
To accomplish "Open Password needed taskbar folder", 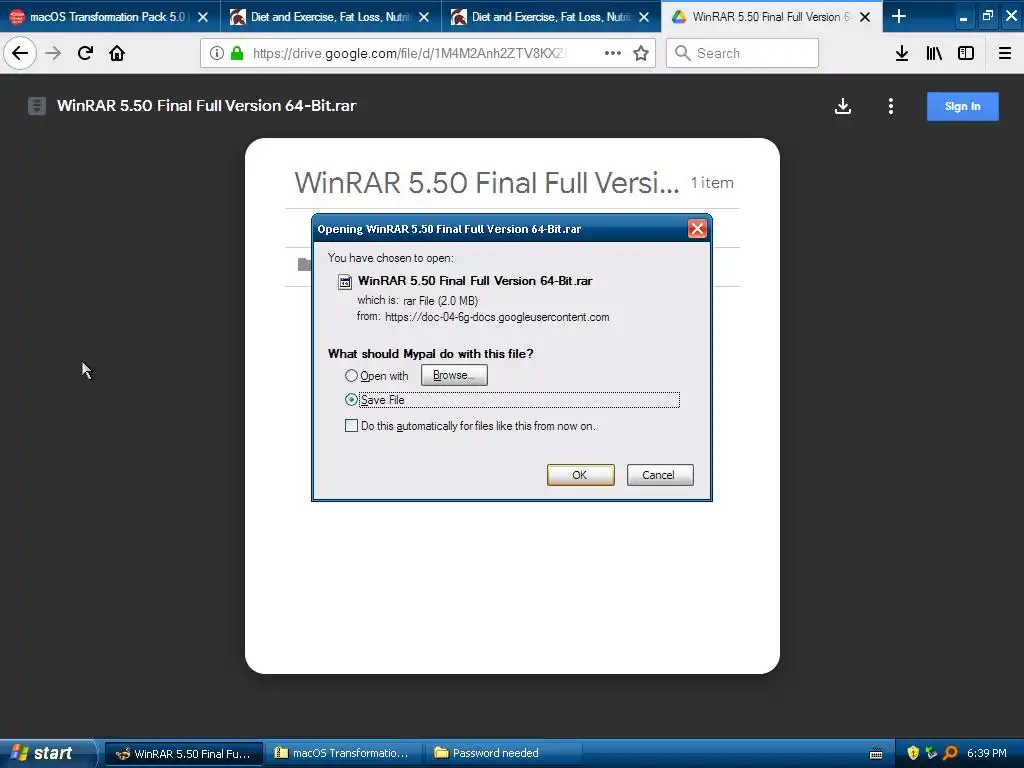I will pyautogui.click(x=503, y=754).
